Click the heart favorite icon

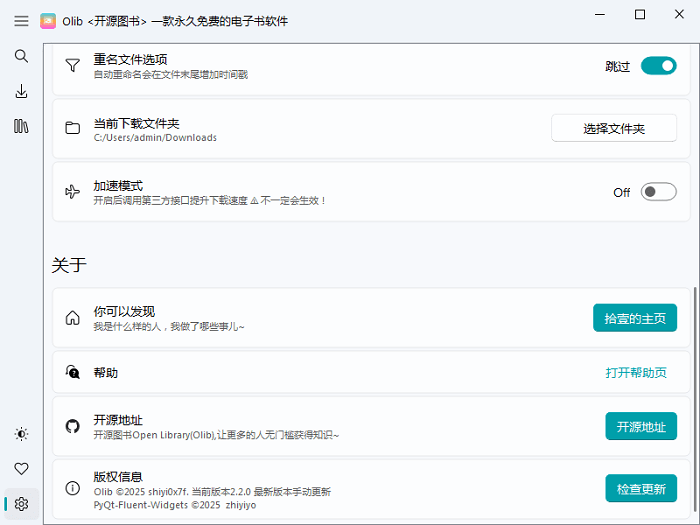pos(21,469)
